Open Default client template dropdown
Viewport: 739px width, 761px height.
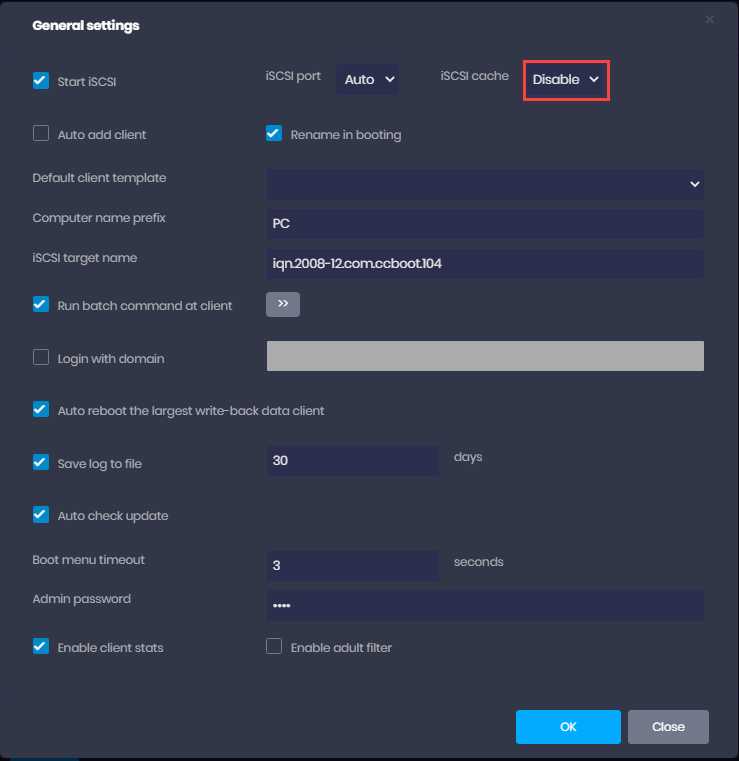coord(484,184)
